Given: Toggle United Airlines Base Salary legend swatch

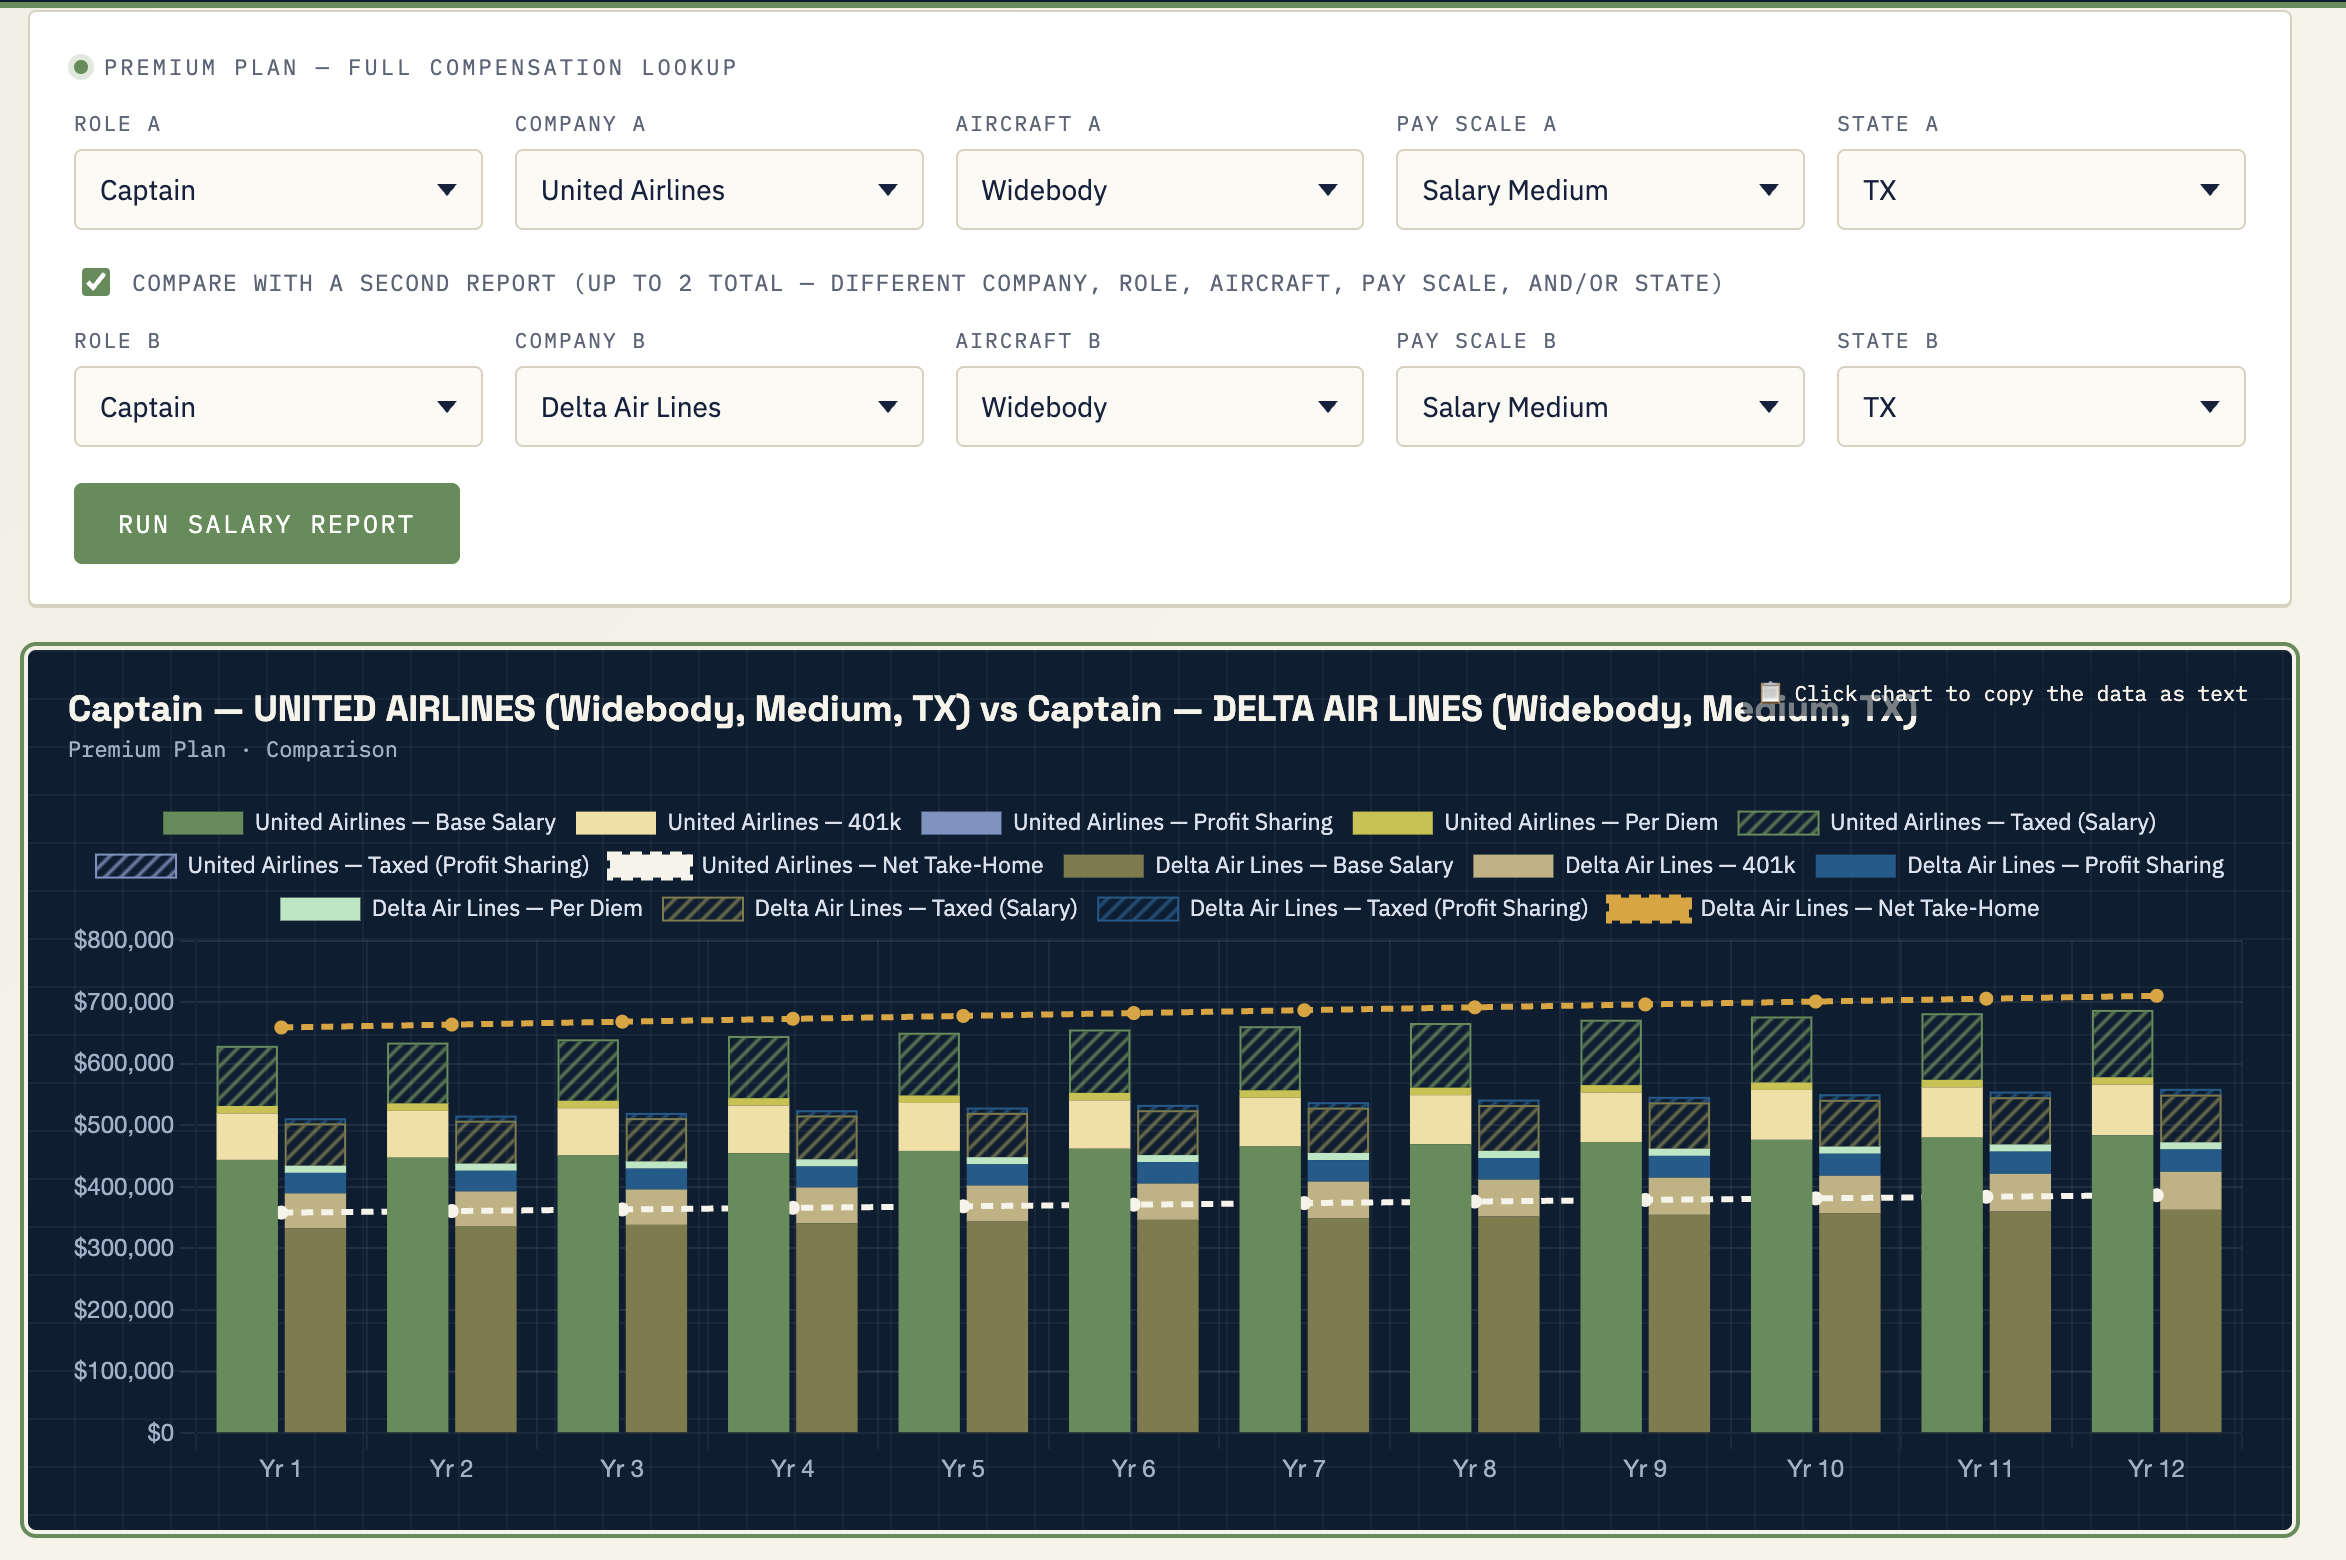Looking at the screenshot, I should pos(203,823).
